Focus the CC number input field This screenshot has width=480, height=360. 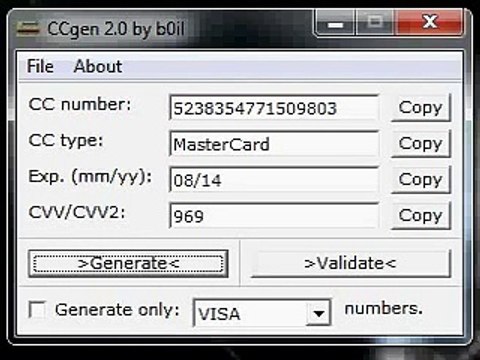(x=274, y=108)
